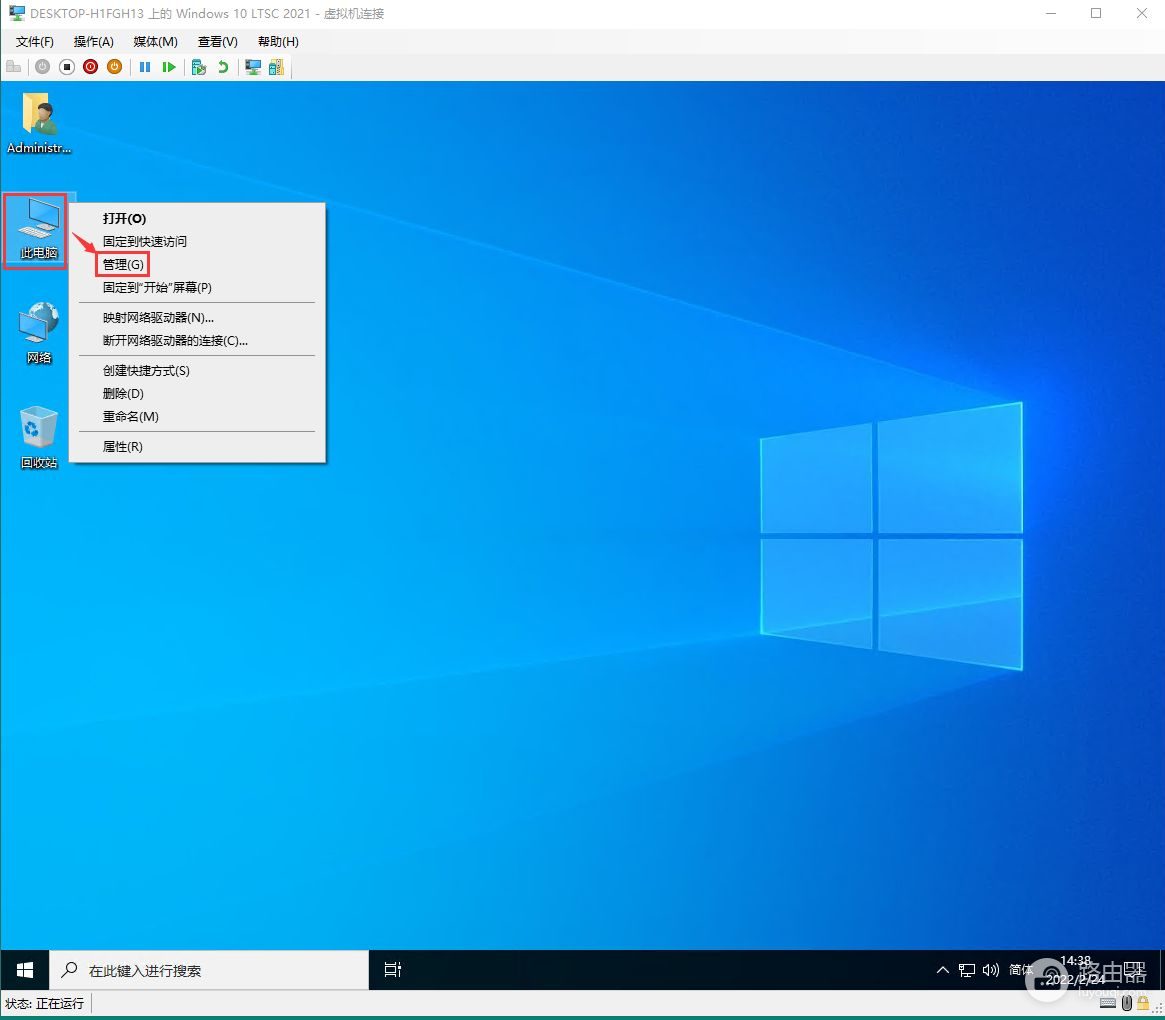Click the Pause virtual machine icon
This screenshot has height=1020, width=1165.
pyautogui.click(x=145, y=67)
